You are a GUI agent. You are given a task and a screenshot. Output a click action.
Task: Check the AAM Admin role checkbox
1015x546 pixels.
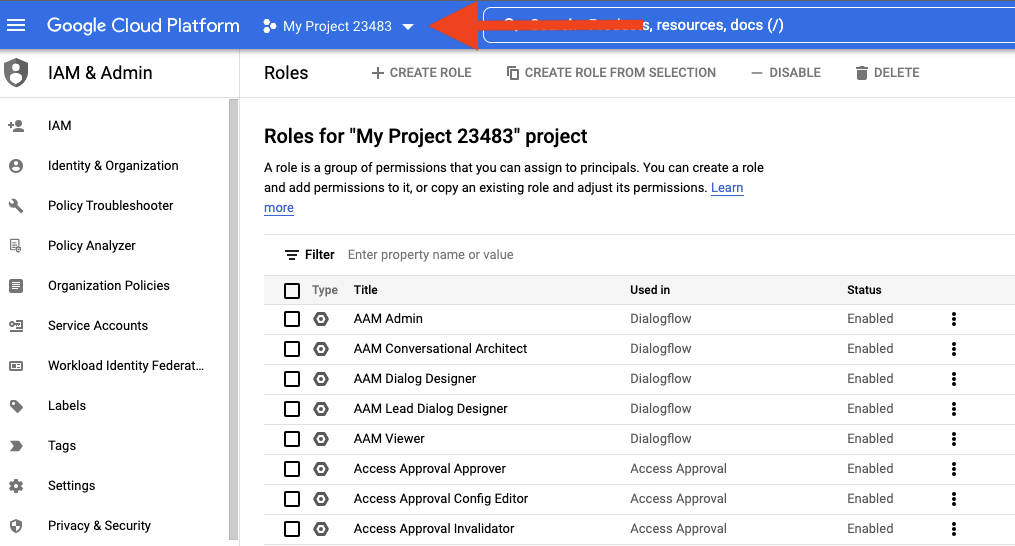(292, 319)
